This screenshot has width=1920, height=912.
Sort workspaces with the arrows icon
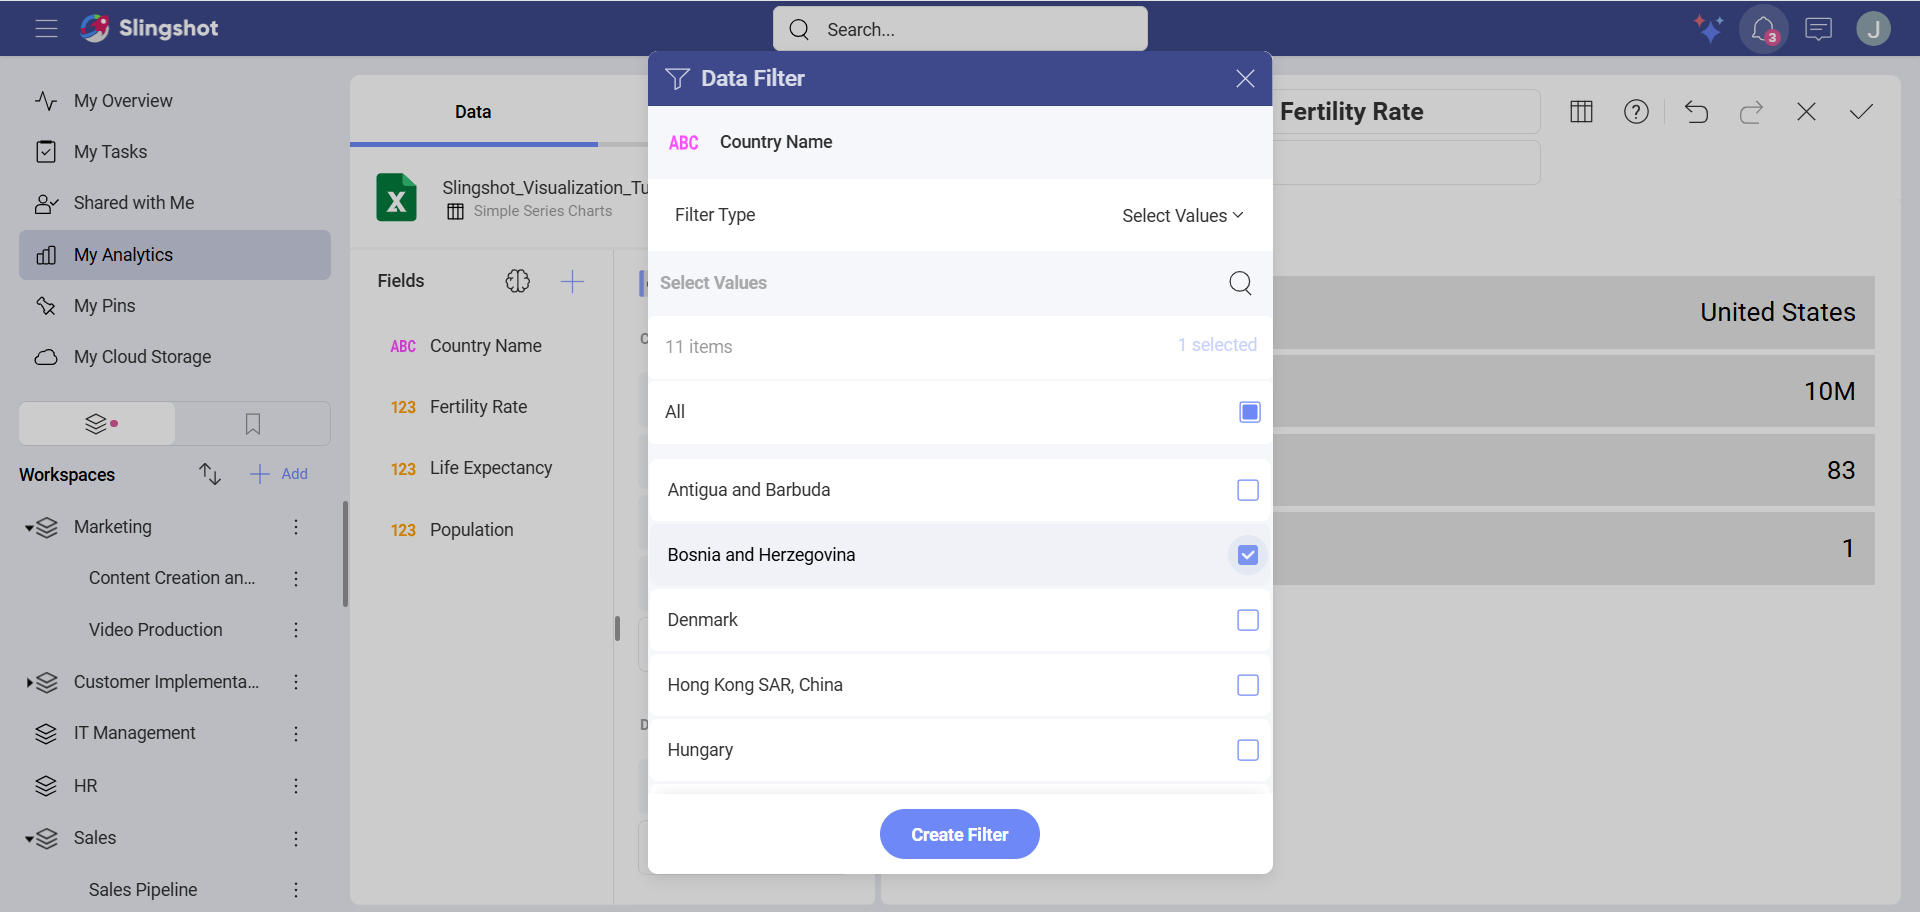tap(209, 474)
